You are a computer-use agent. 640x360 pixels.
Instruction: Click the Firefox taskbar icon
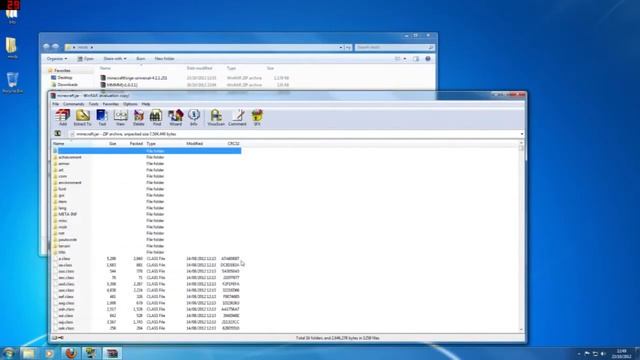[71, 353]
